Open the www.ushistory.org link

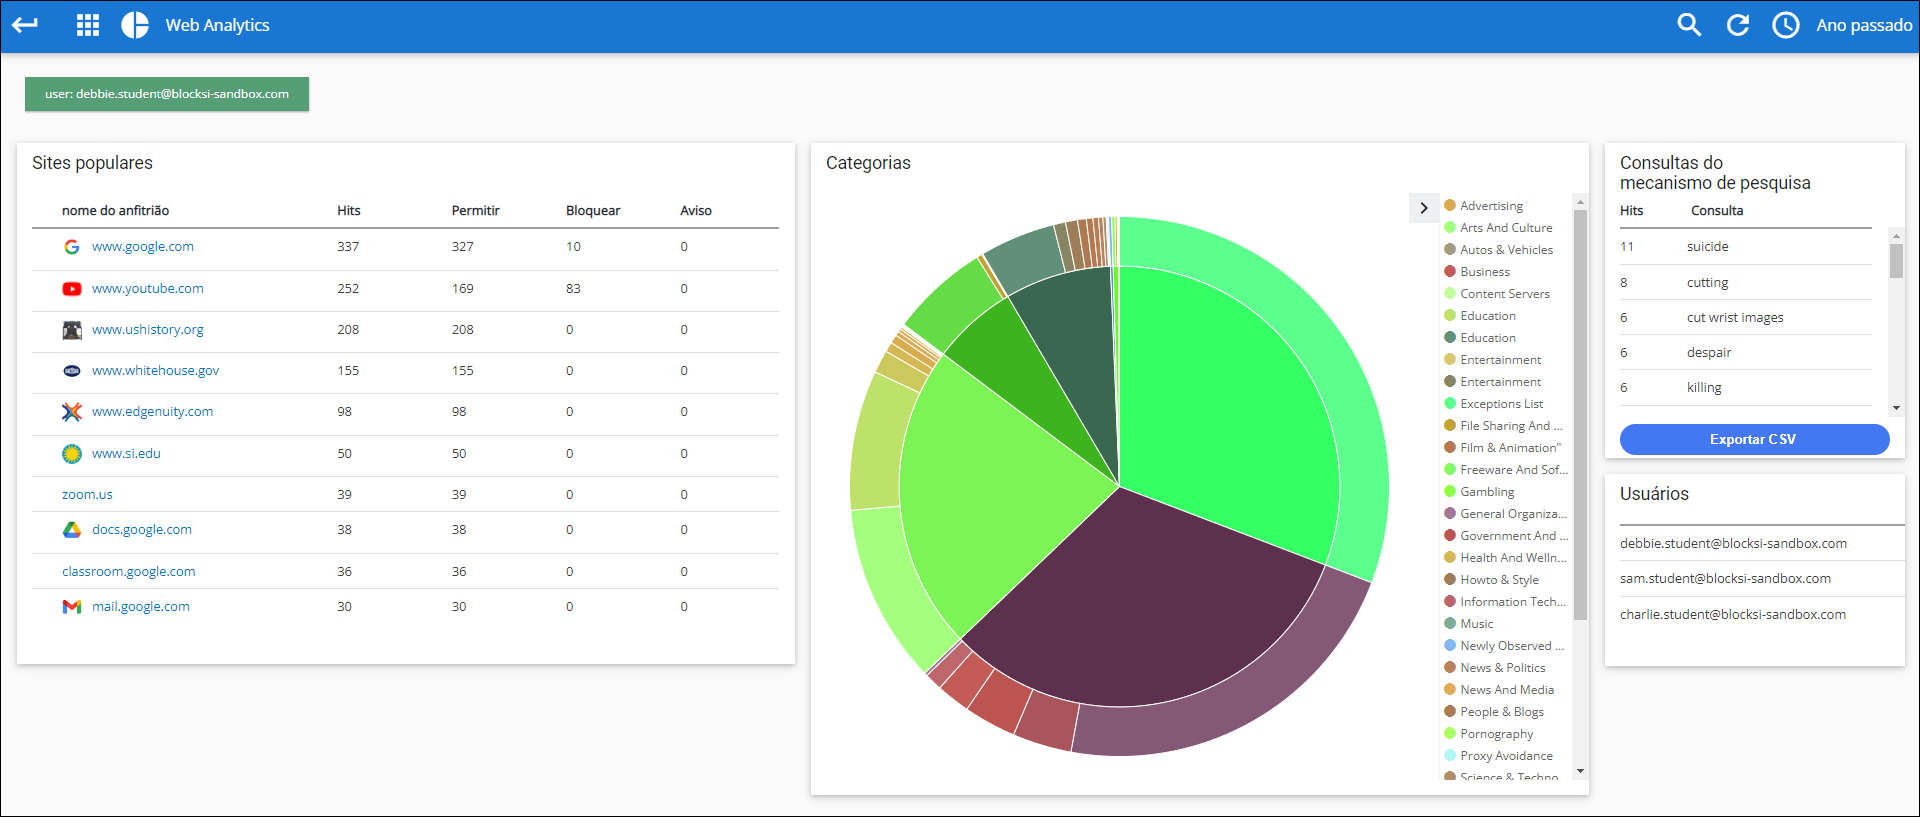(x=148, y=330)
